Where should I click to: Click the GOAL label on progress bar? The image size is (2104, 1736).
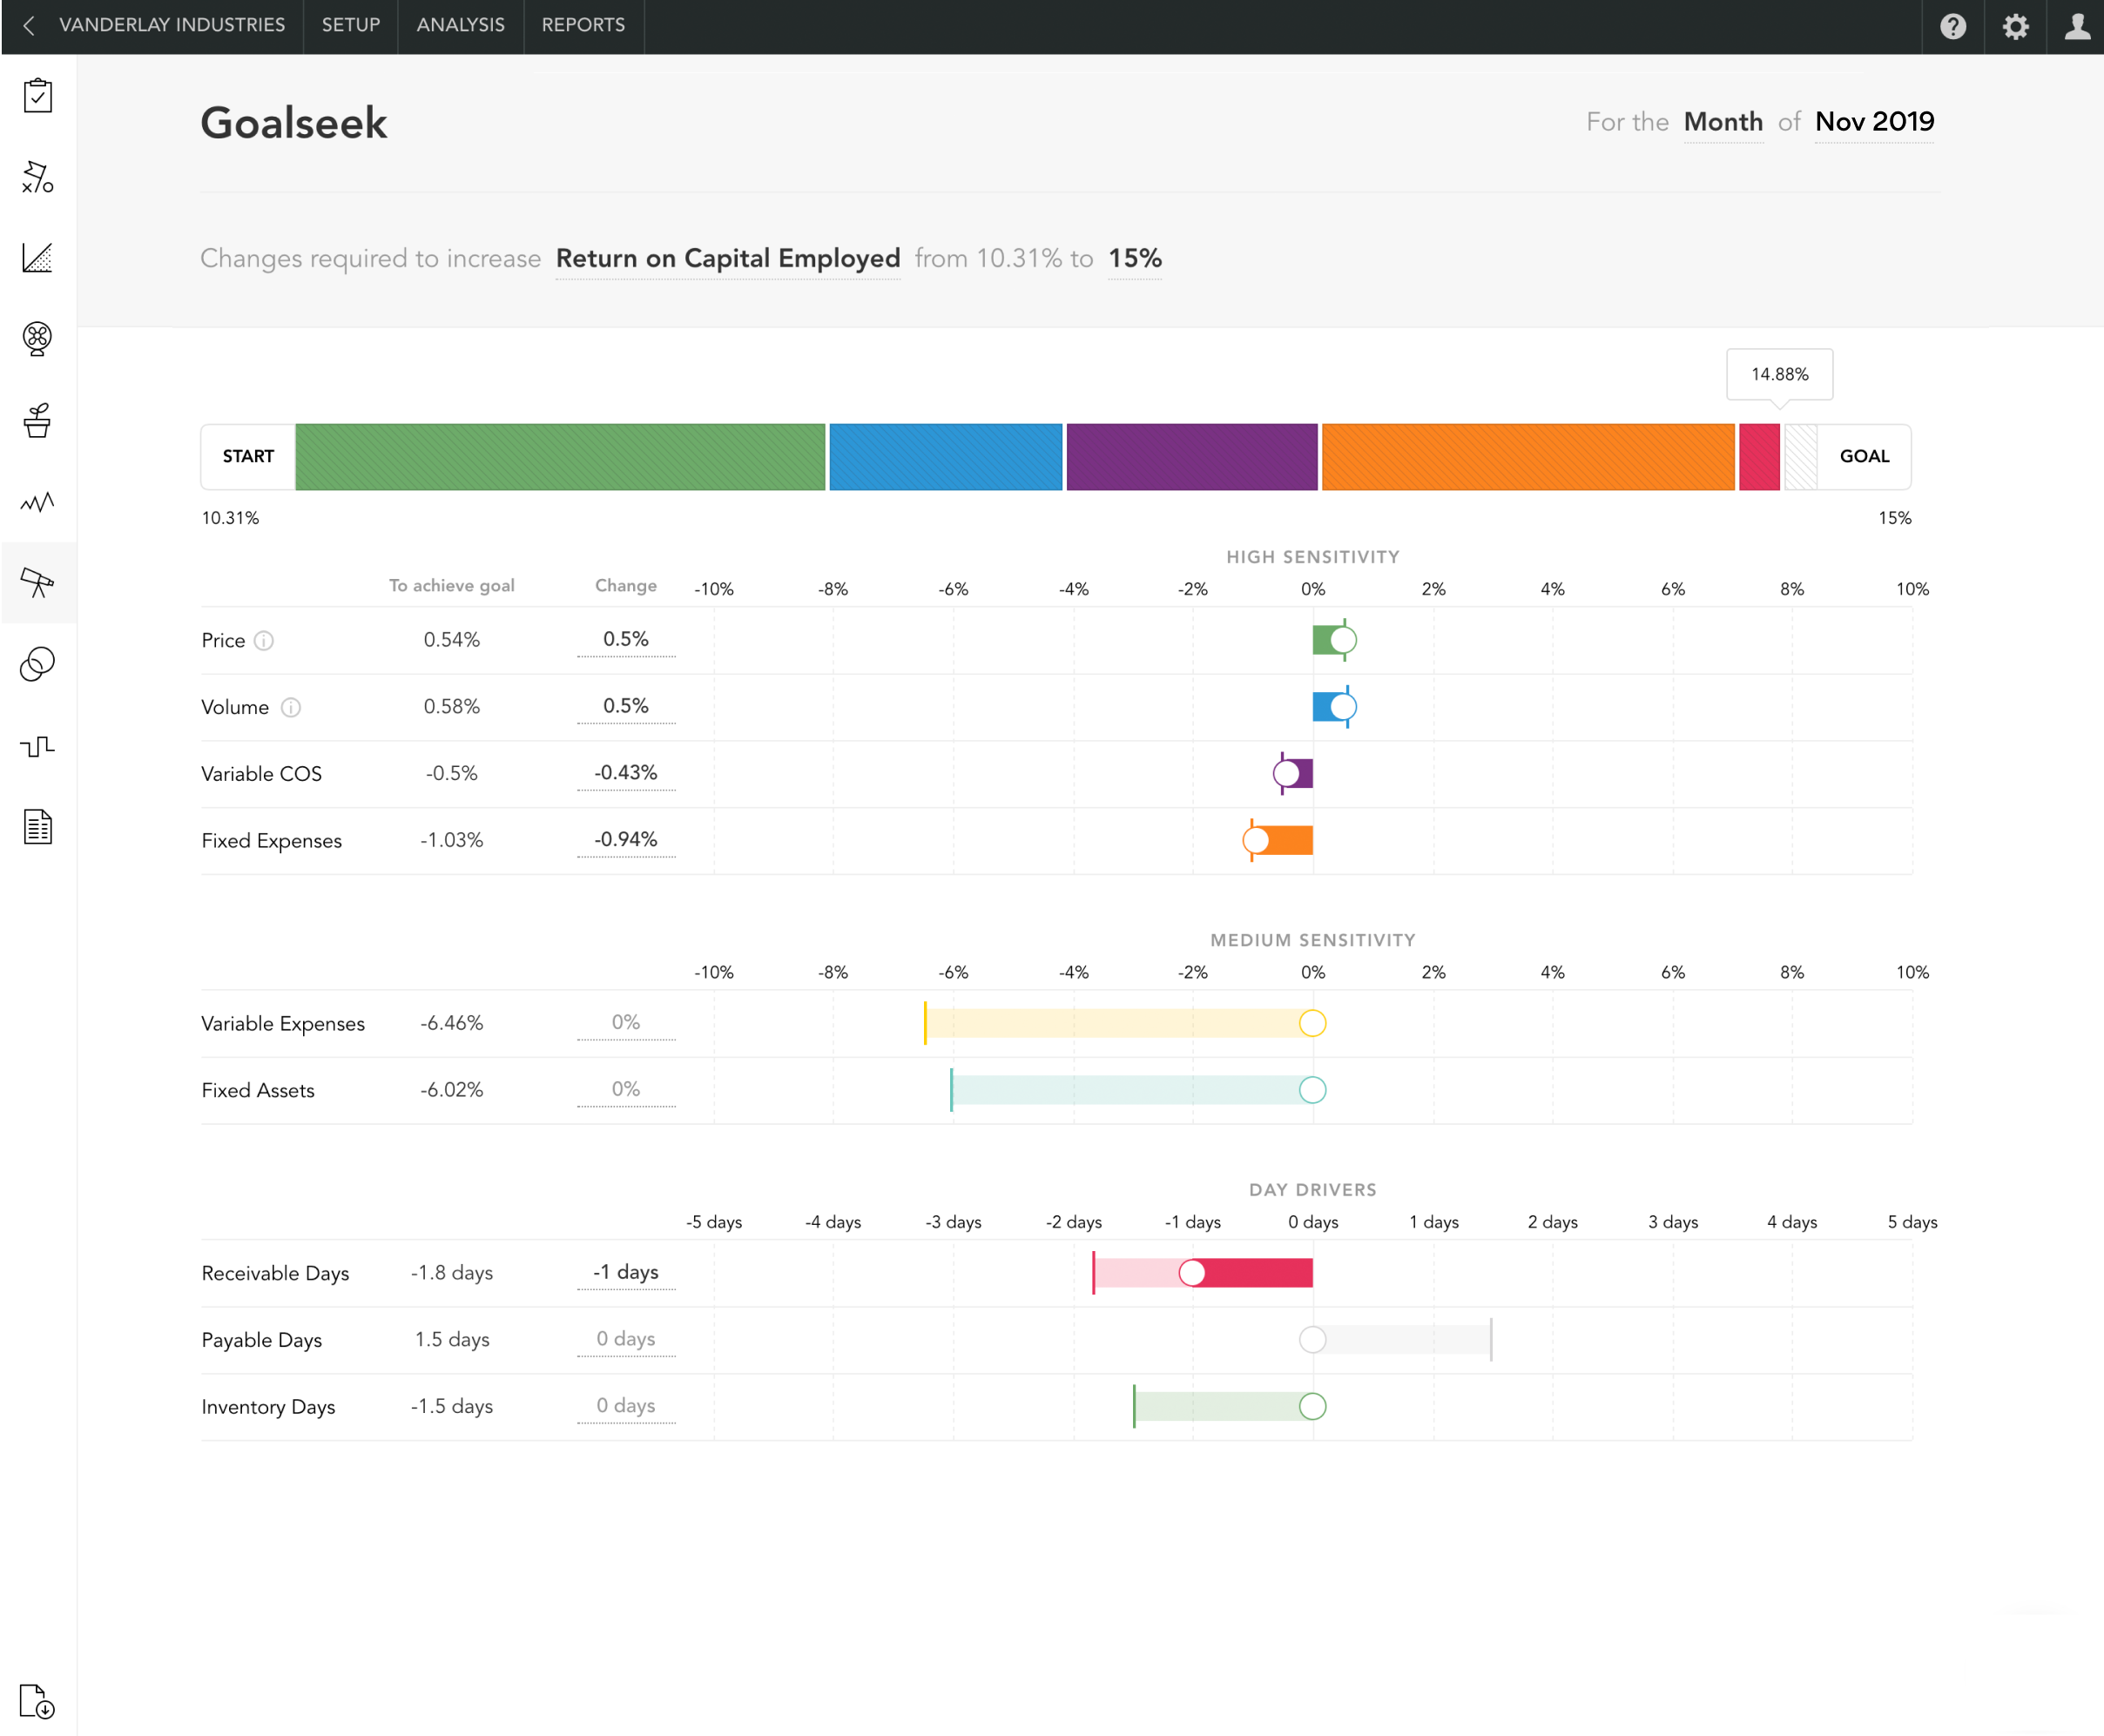pos(1864,457)
